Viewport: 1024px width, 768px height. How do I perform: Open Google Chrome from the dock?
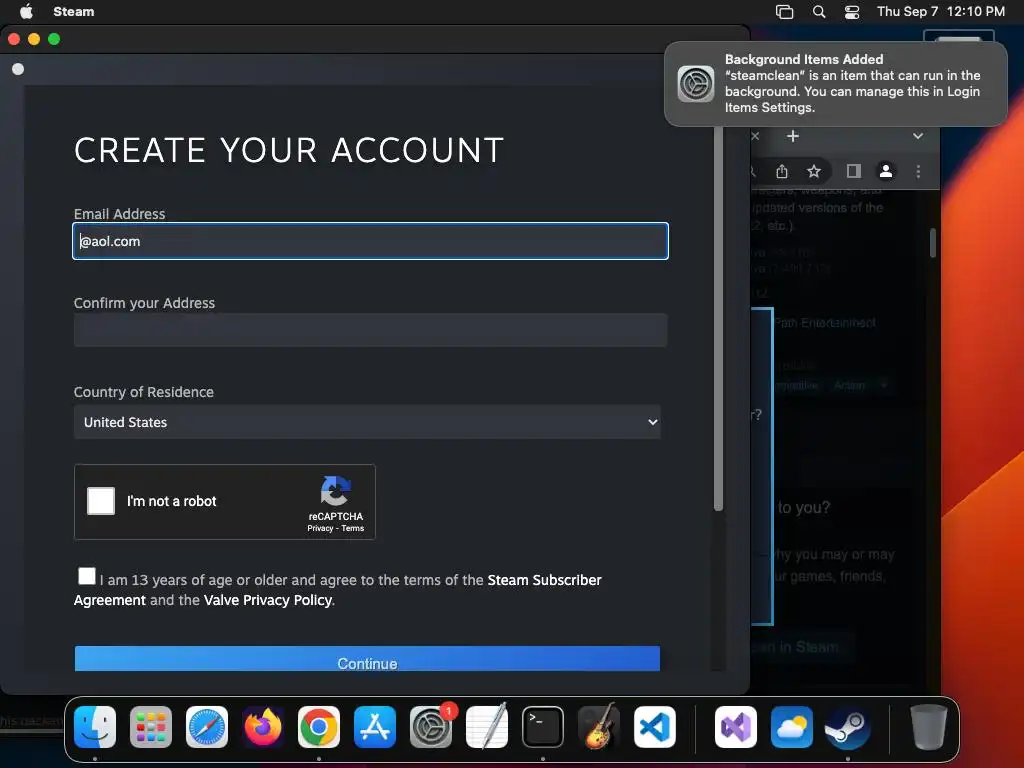[319, 727]
